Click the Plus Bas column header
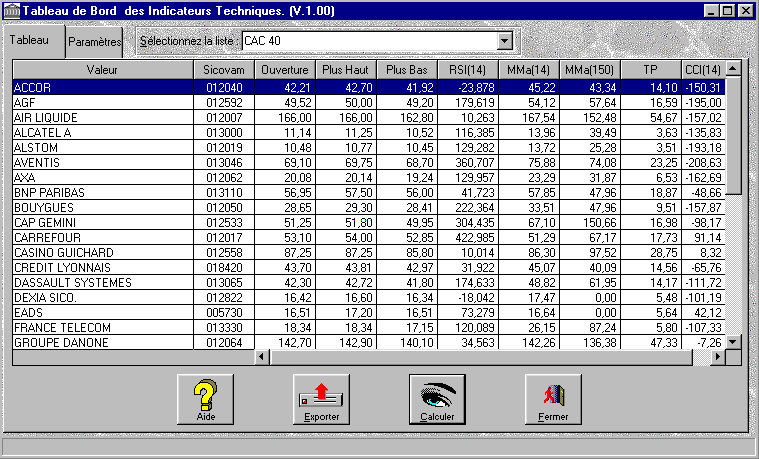This screenshot has height=459, width=759. [x=407, y=70]
